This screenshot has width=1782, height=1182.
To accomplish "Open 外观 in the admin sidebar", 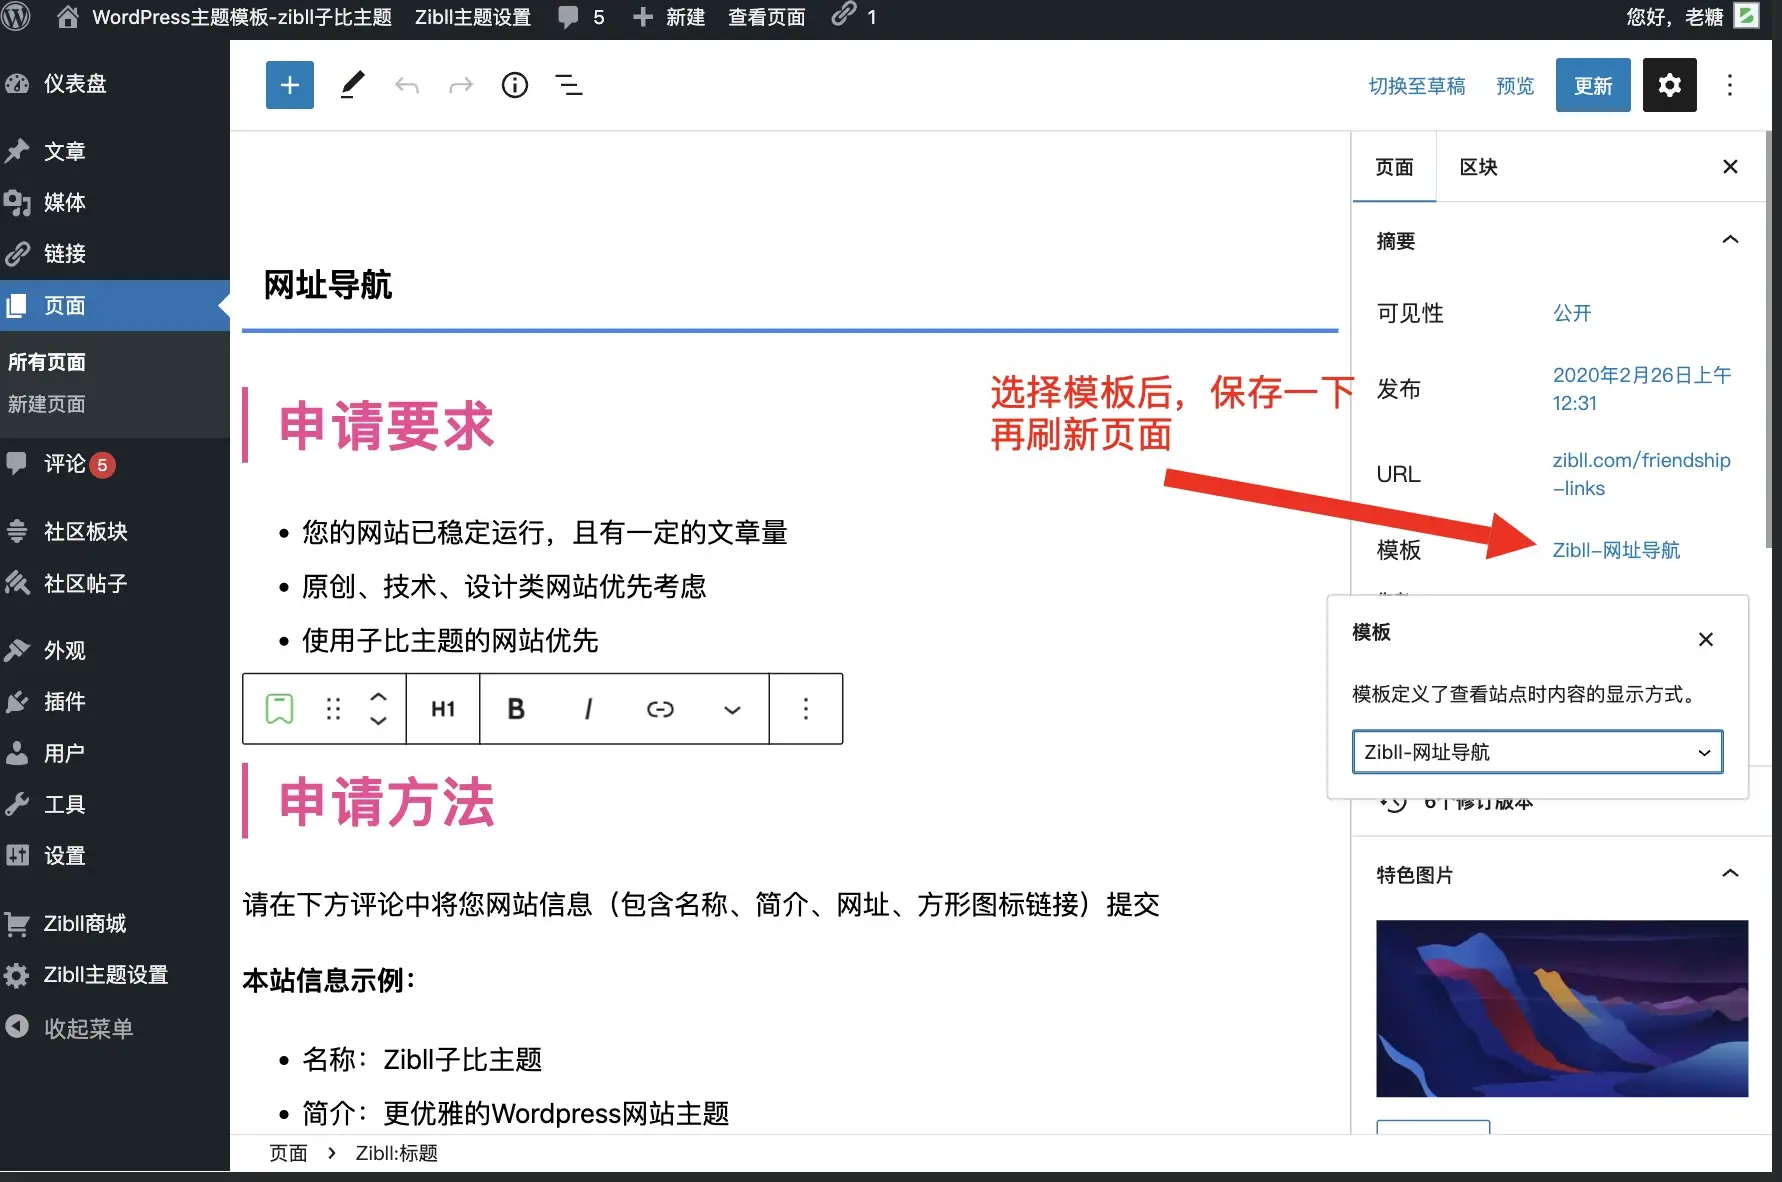I will (x=65, y=650).
